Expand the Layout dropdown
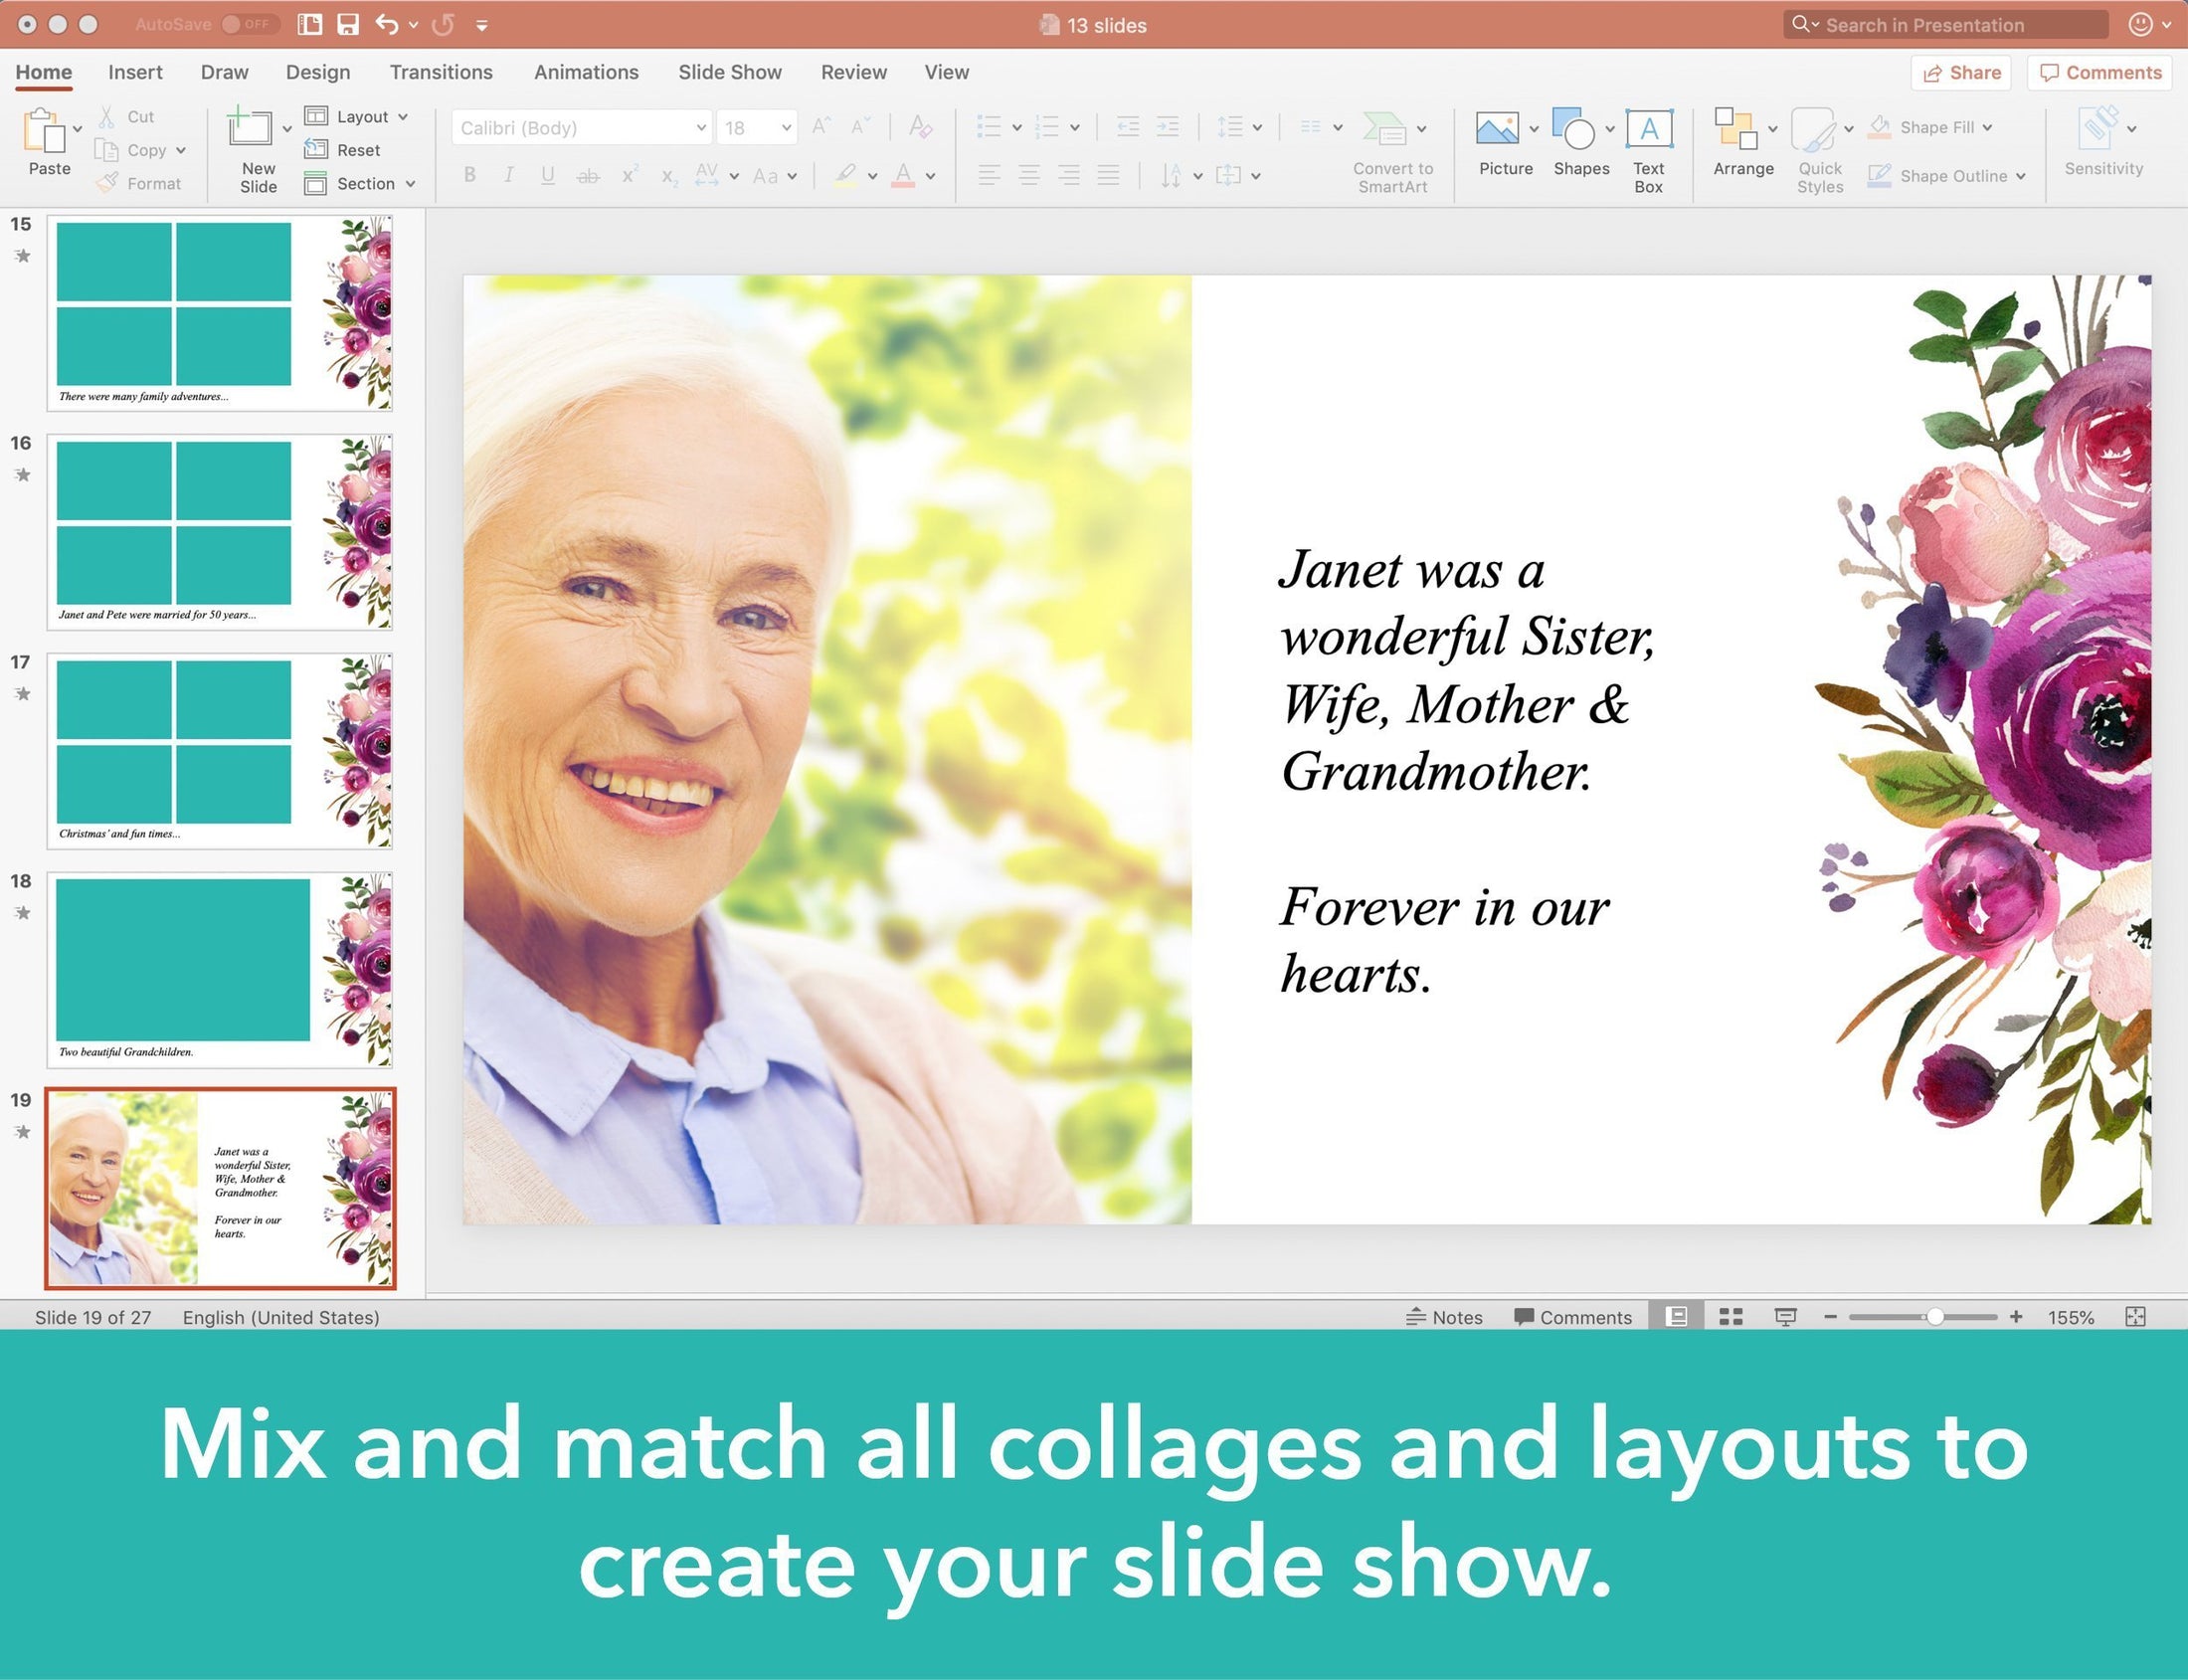The width and height of the screenshot is (2188, 1680). coord(403,115)
